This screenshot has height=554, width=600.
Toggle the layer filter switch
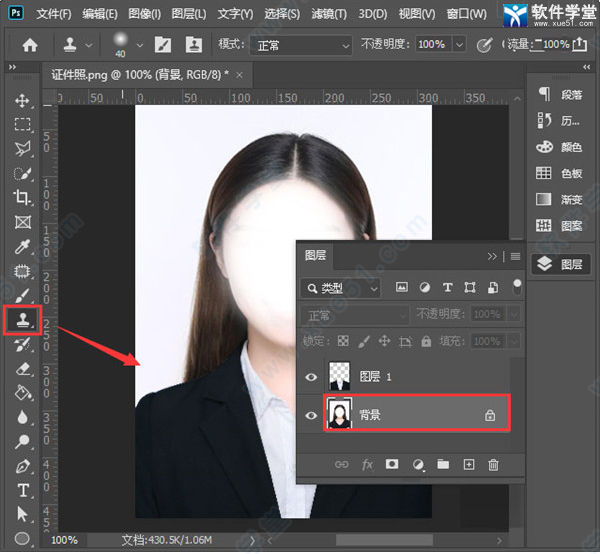click(517, 285)
